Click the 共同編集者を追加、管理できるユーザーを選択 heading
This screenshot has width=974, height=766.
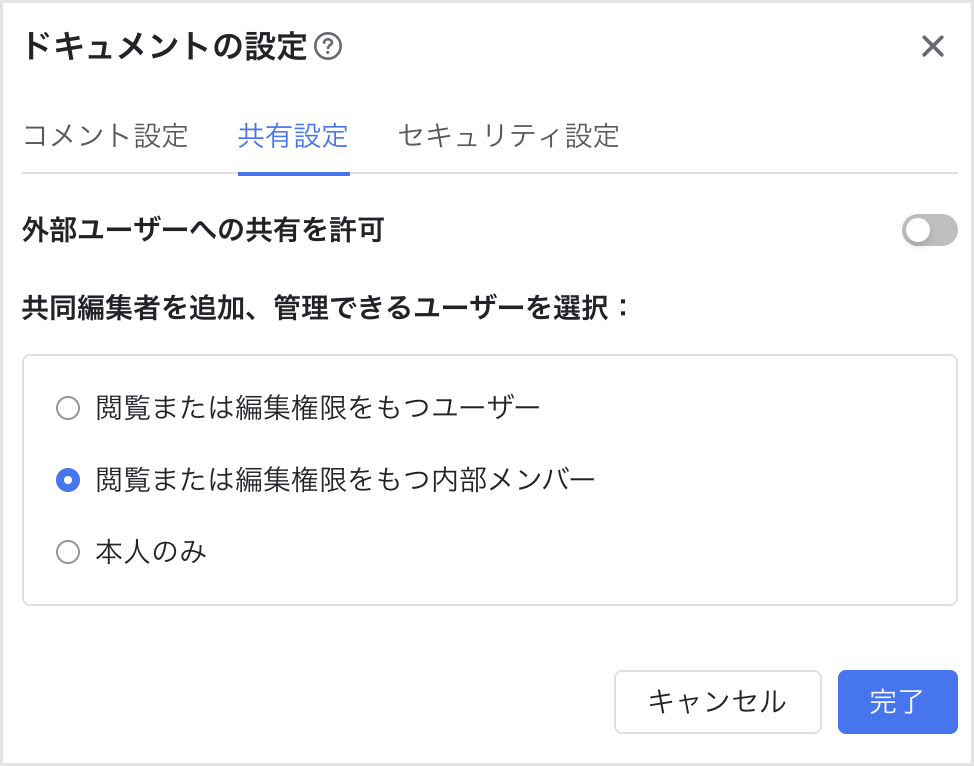(x=327, y=308)
